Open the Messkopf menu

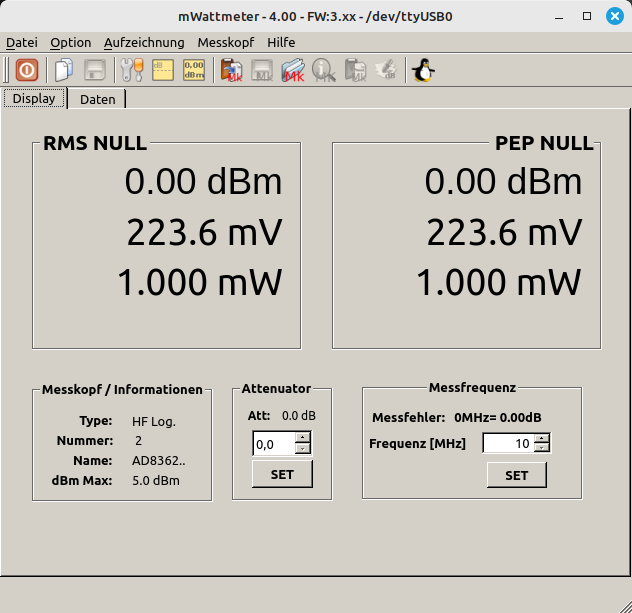click(x=226, y=42)
